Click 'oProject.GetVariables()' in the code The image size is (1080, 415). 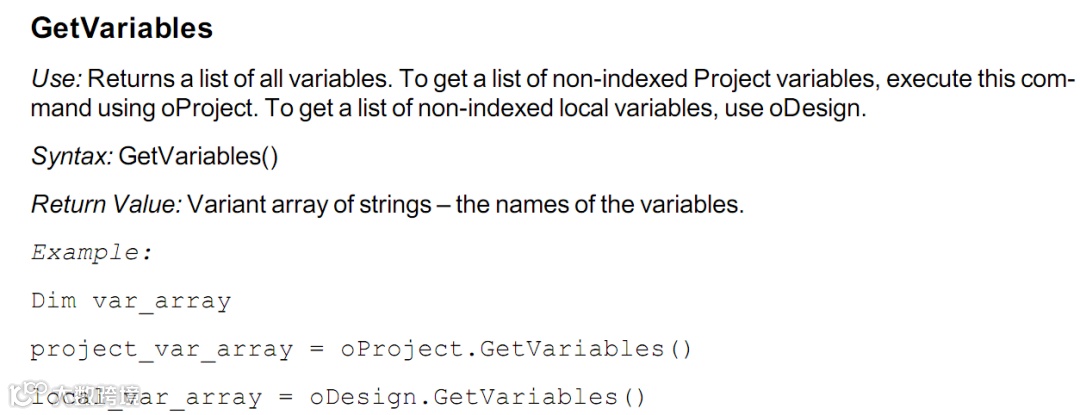click(516, 349)
